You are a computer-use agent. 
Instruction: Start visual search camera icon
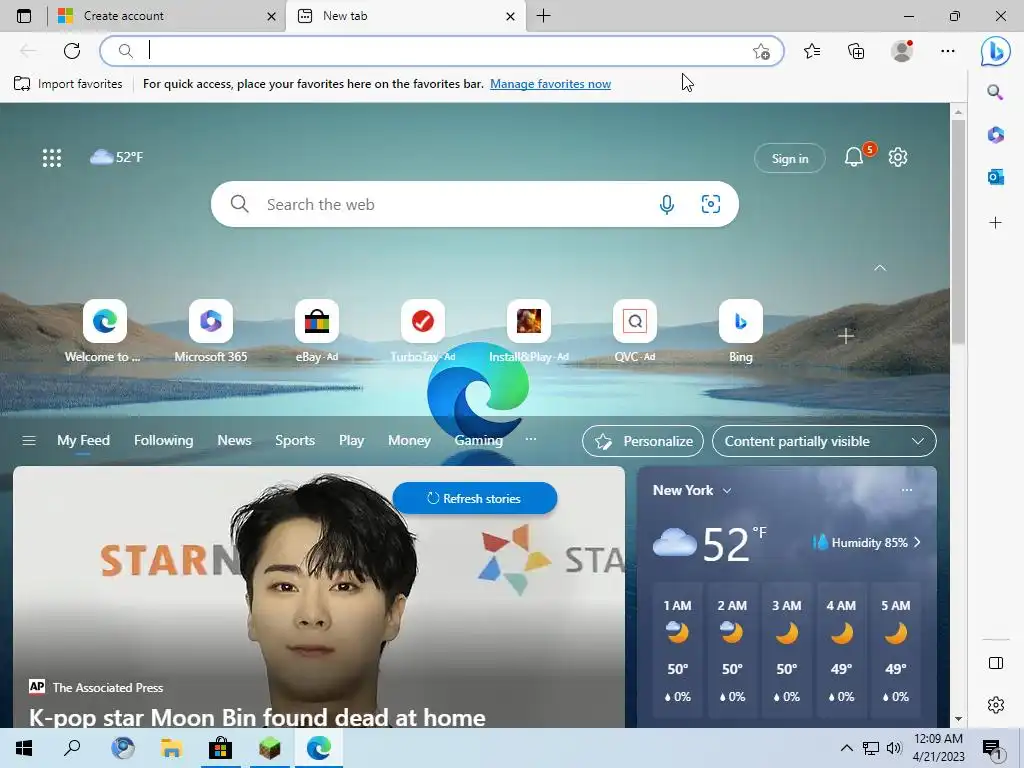click(x=711, y=204)
